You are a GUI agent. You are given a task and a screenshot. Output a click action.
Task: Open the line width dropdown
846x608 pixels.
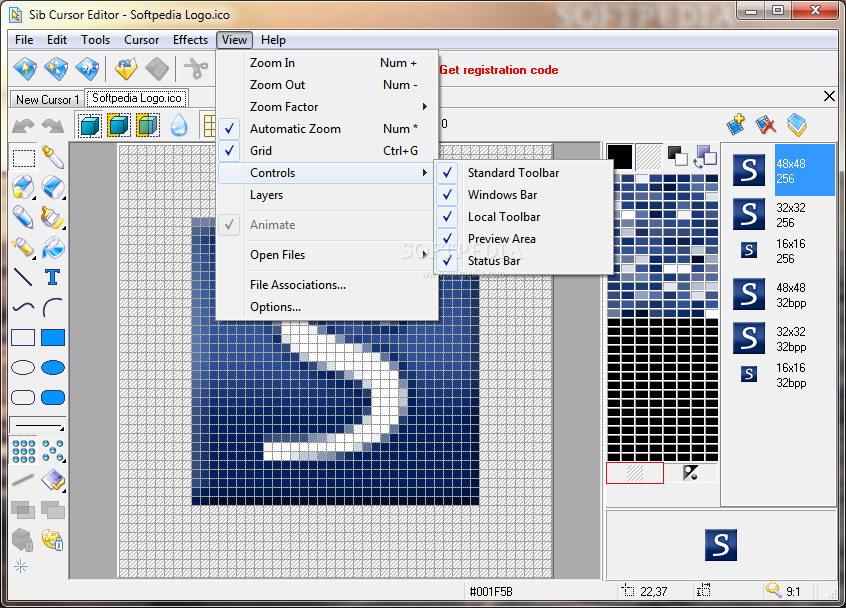coord(38,426)
